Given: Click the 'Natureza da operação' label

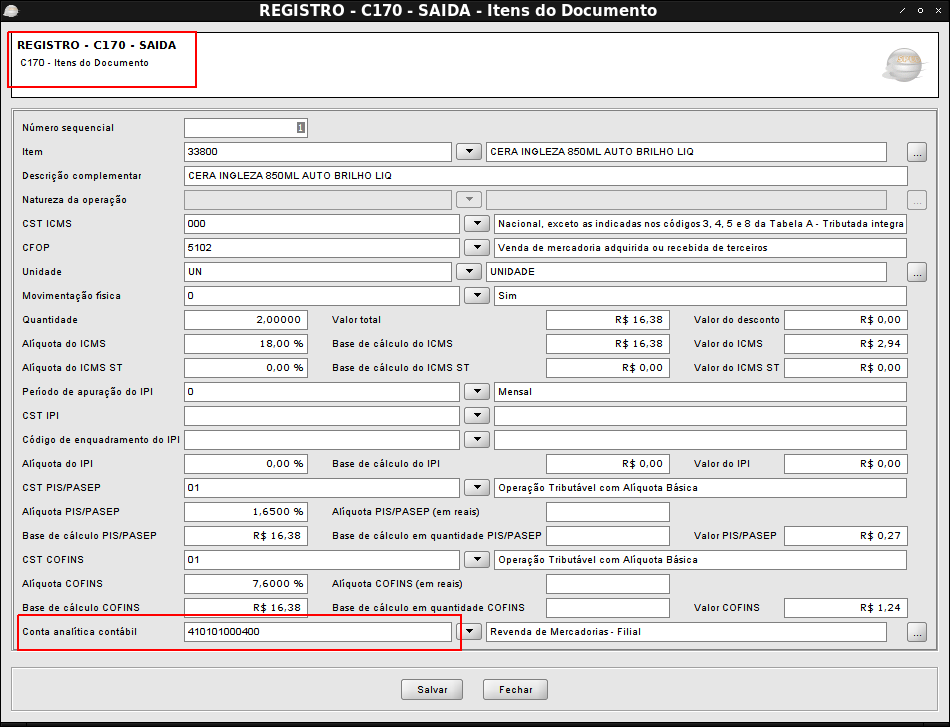Looking at the screenshot, I should pos(75,200).
